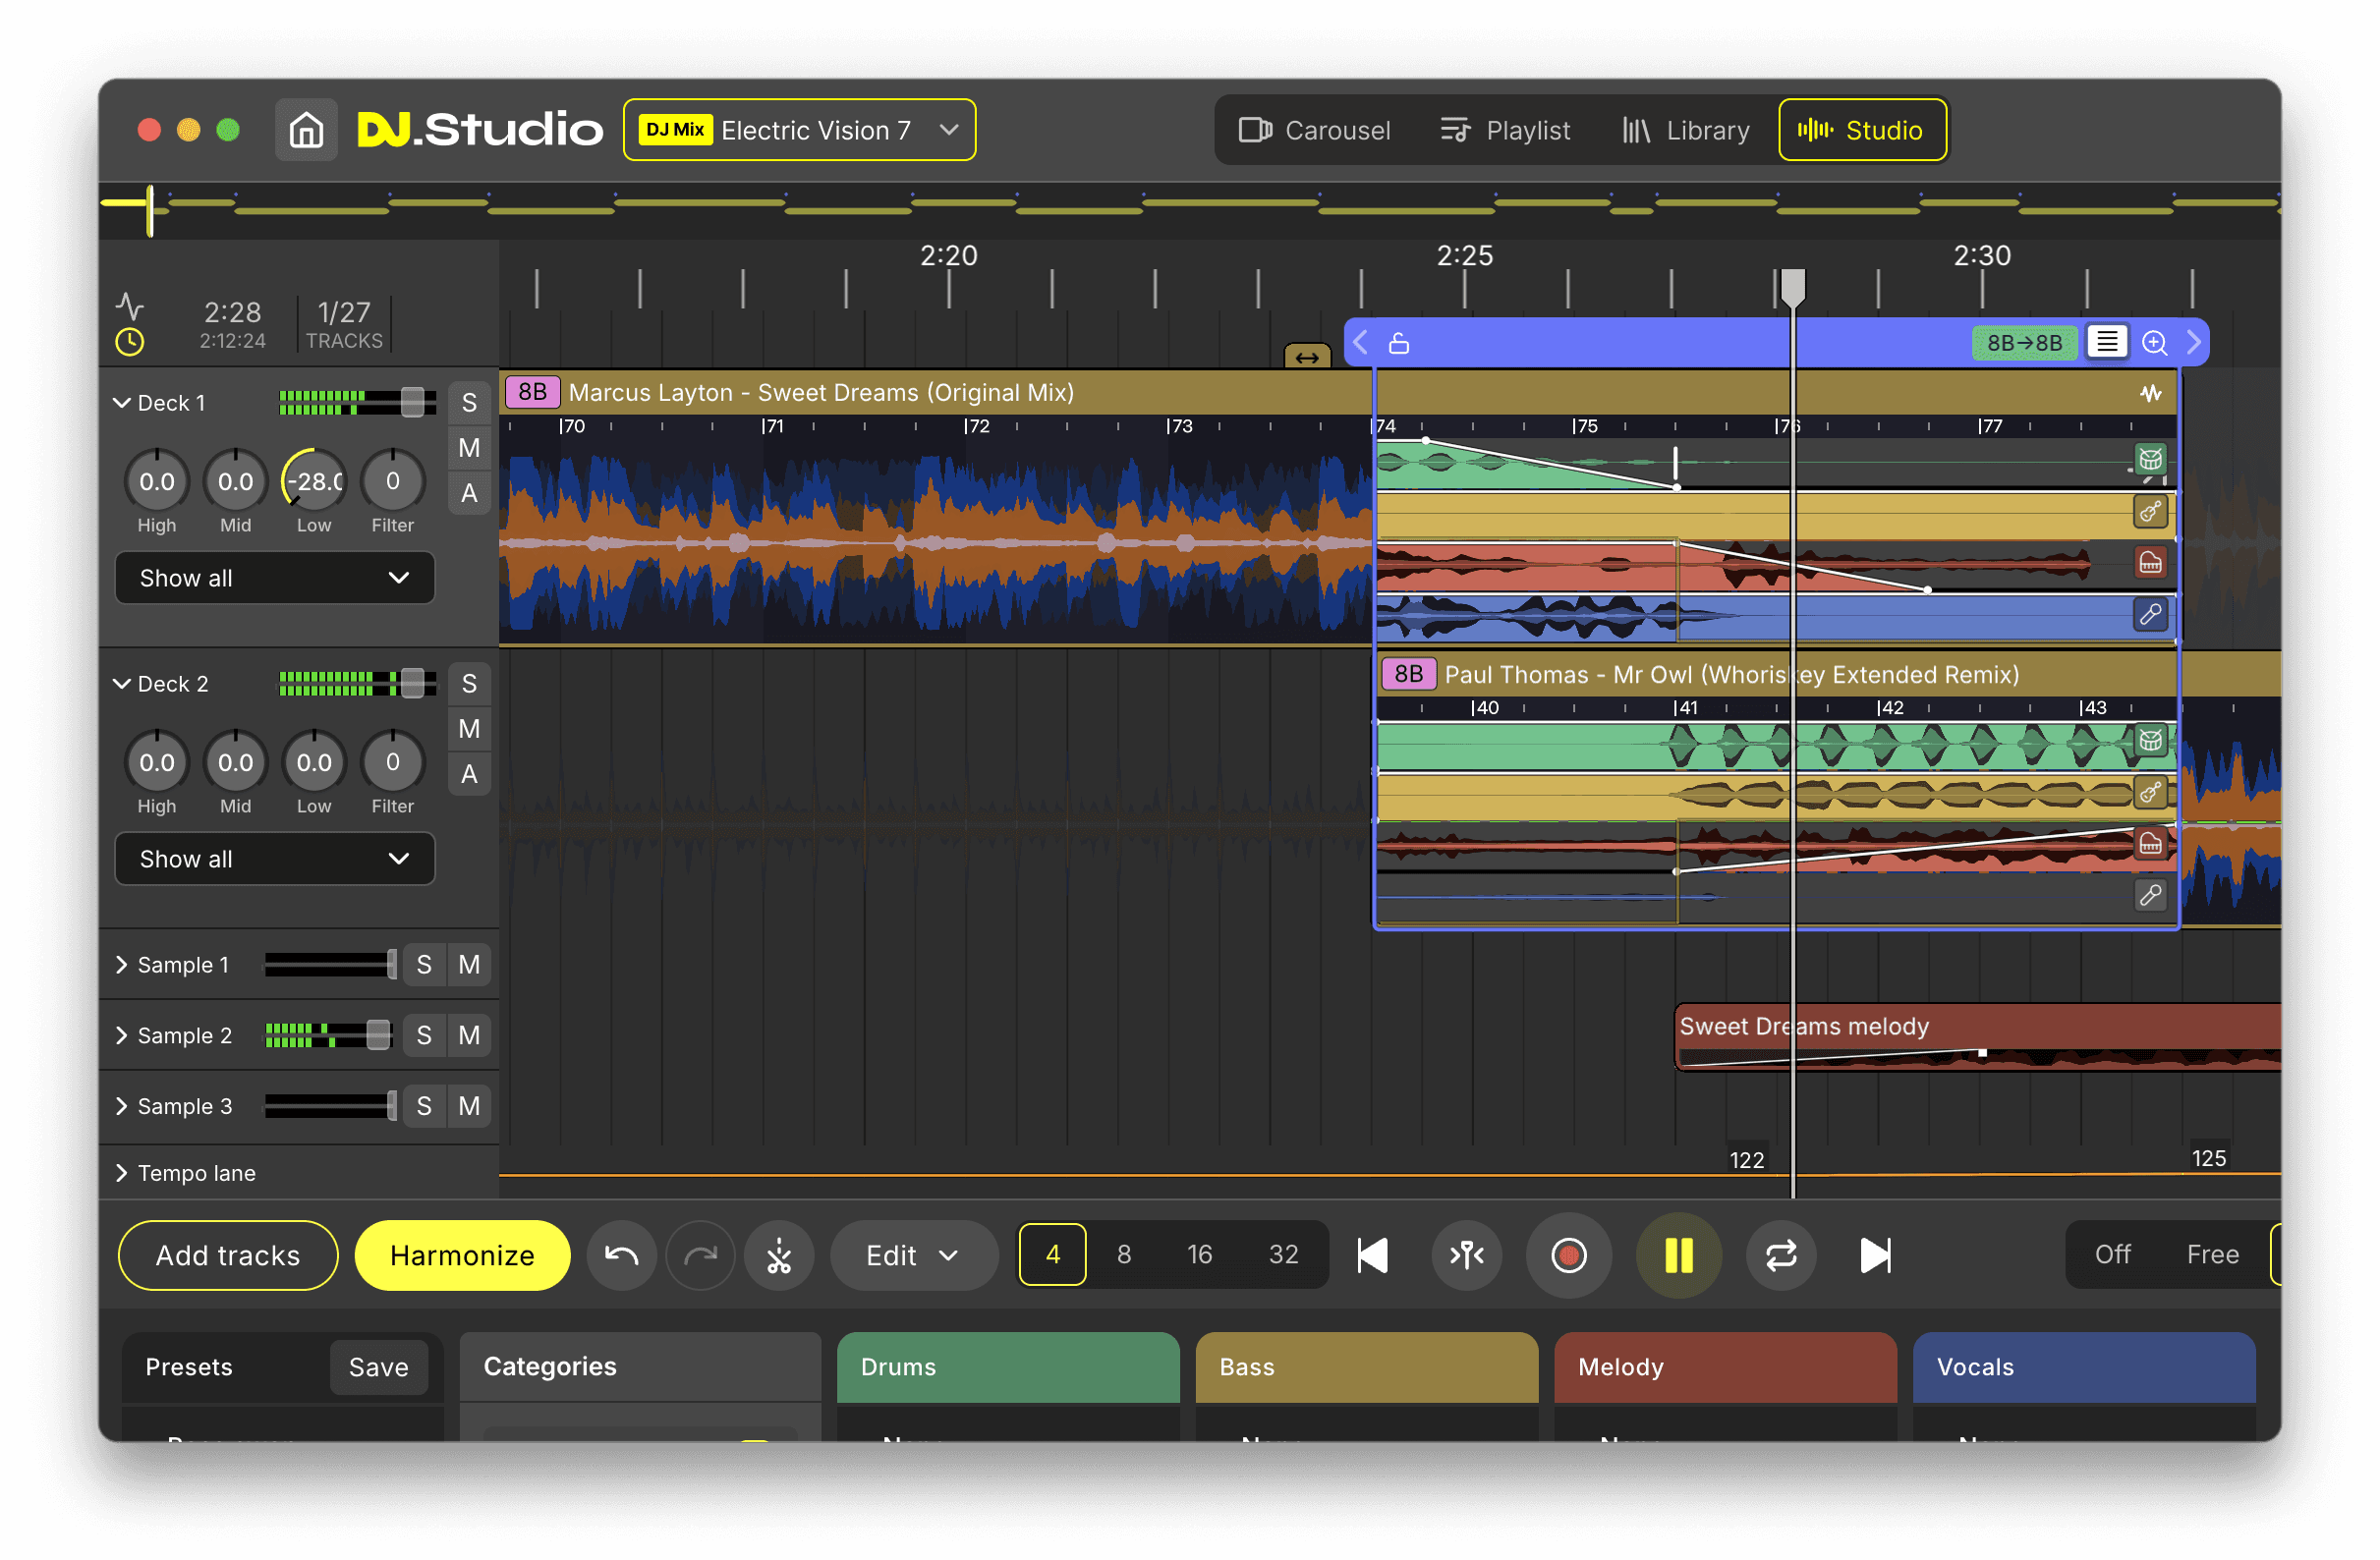Click the clock time display icon
2380x1560 pixels.
pos(130,342)
